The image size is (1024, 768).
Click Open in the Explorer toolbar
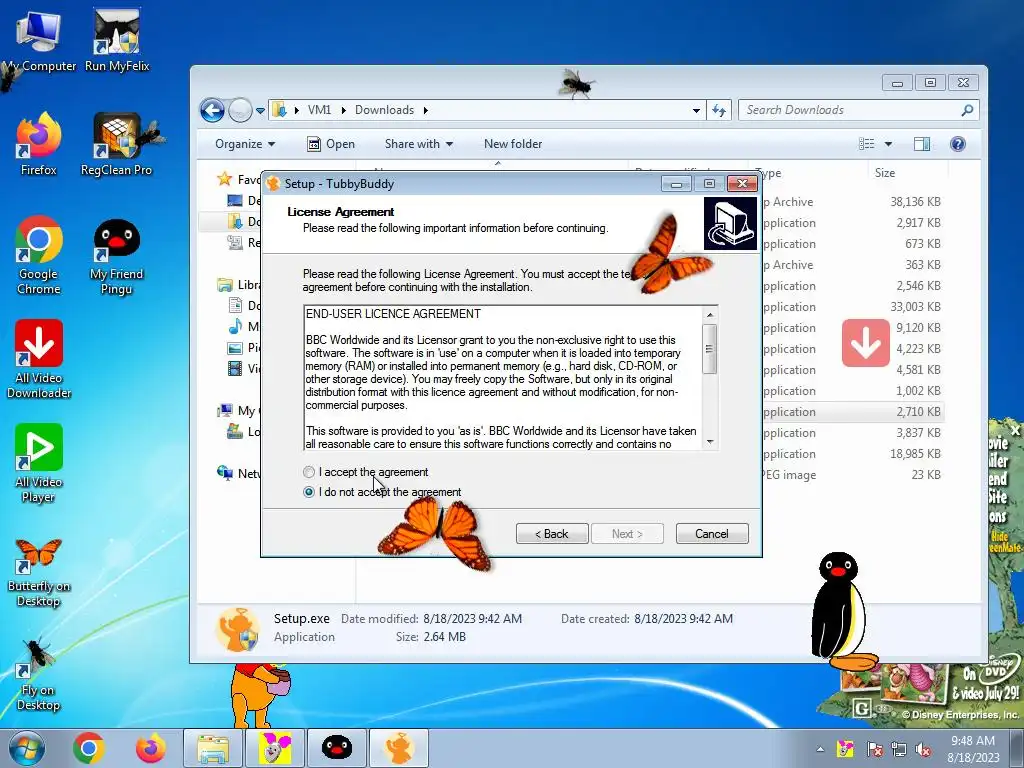[331, 144]
